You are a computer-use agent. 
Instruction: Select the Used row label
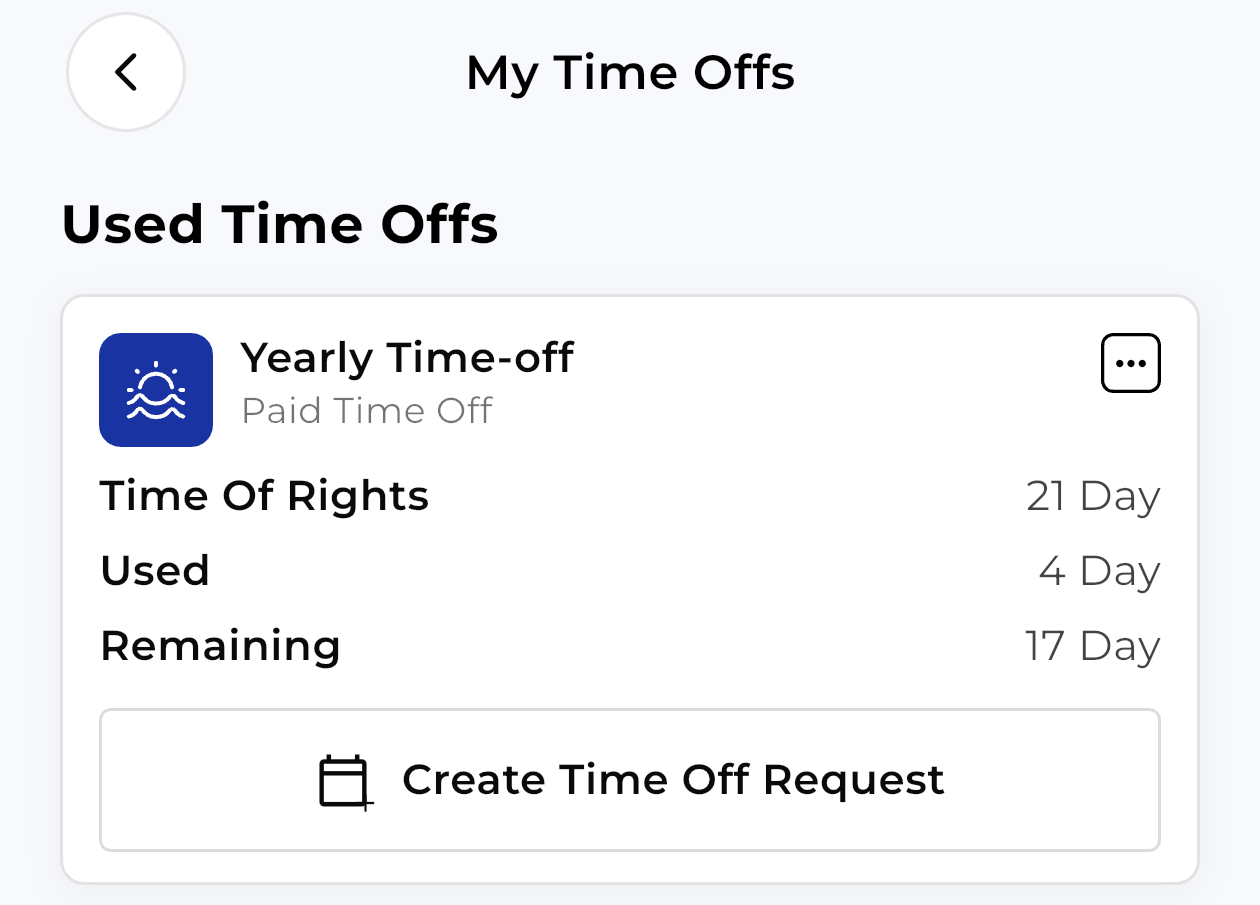point(155,571)
